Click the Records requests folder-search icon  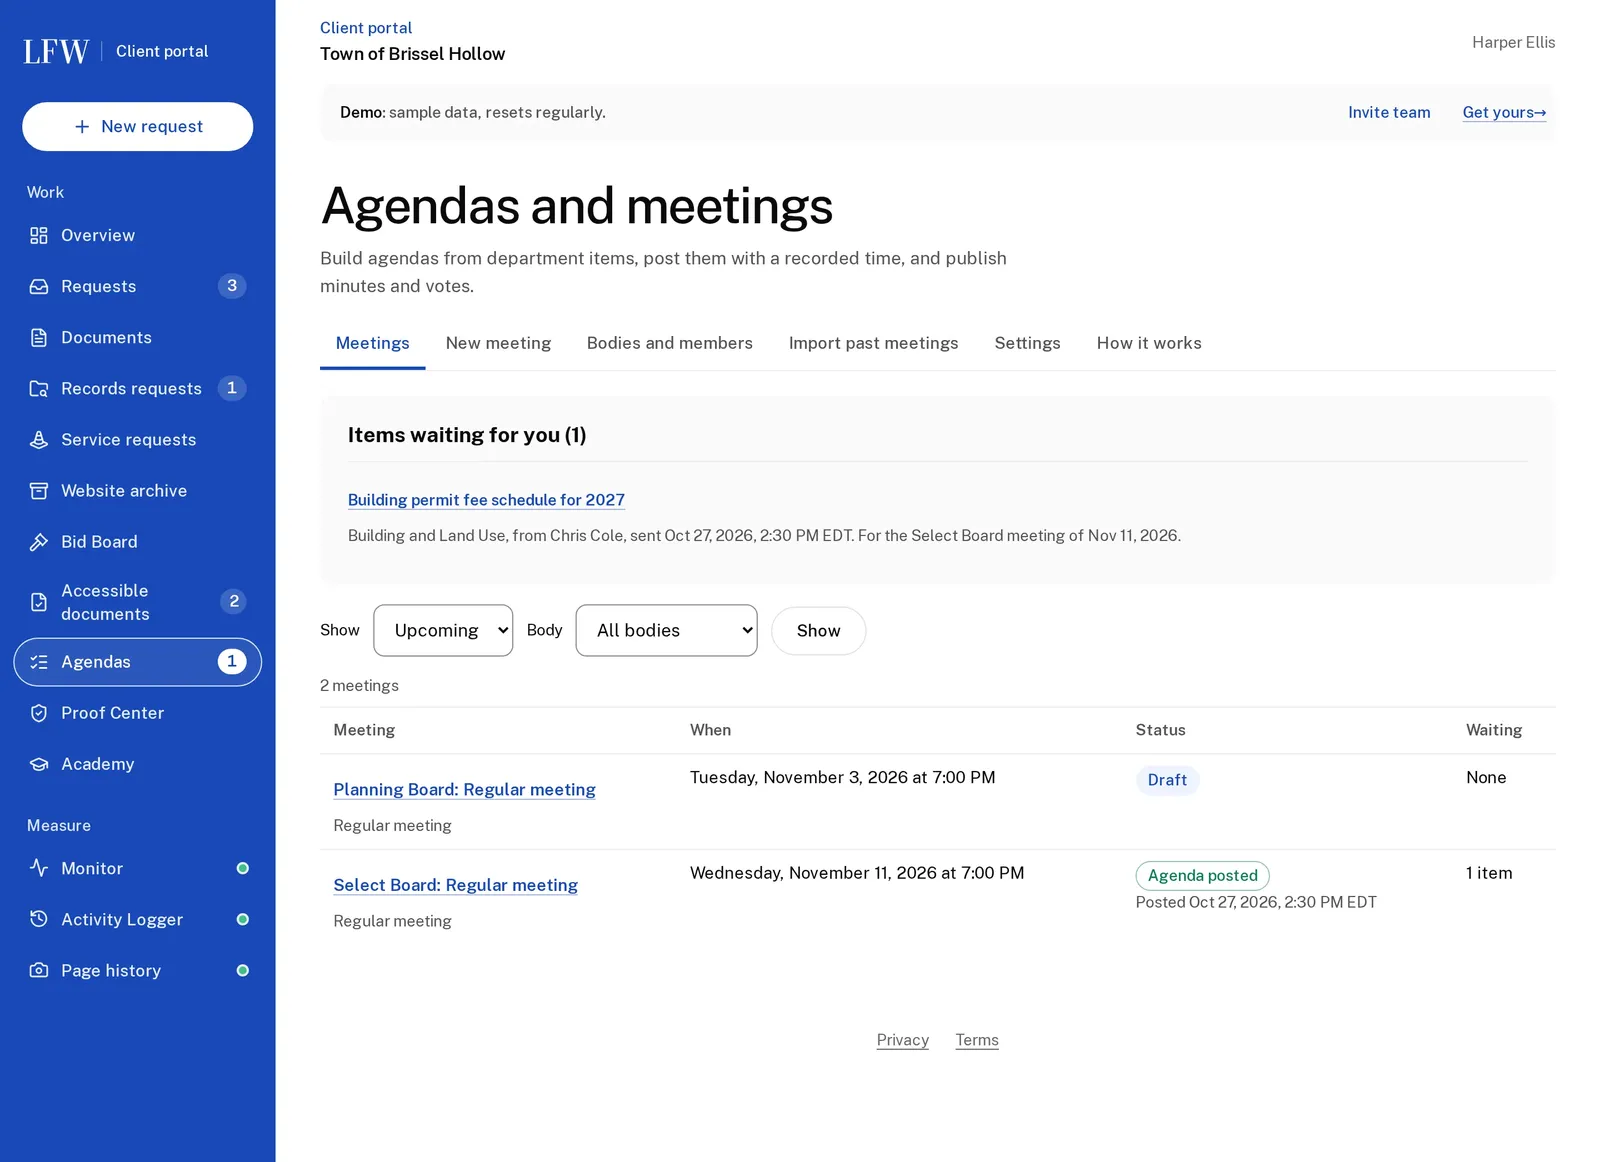click(x=39, y=388)
